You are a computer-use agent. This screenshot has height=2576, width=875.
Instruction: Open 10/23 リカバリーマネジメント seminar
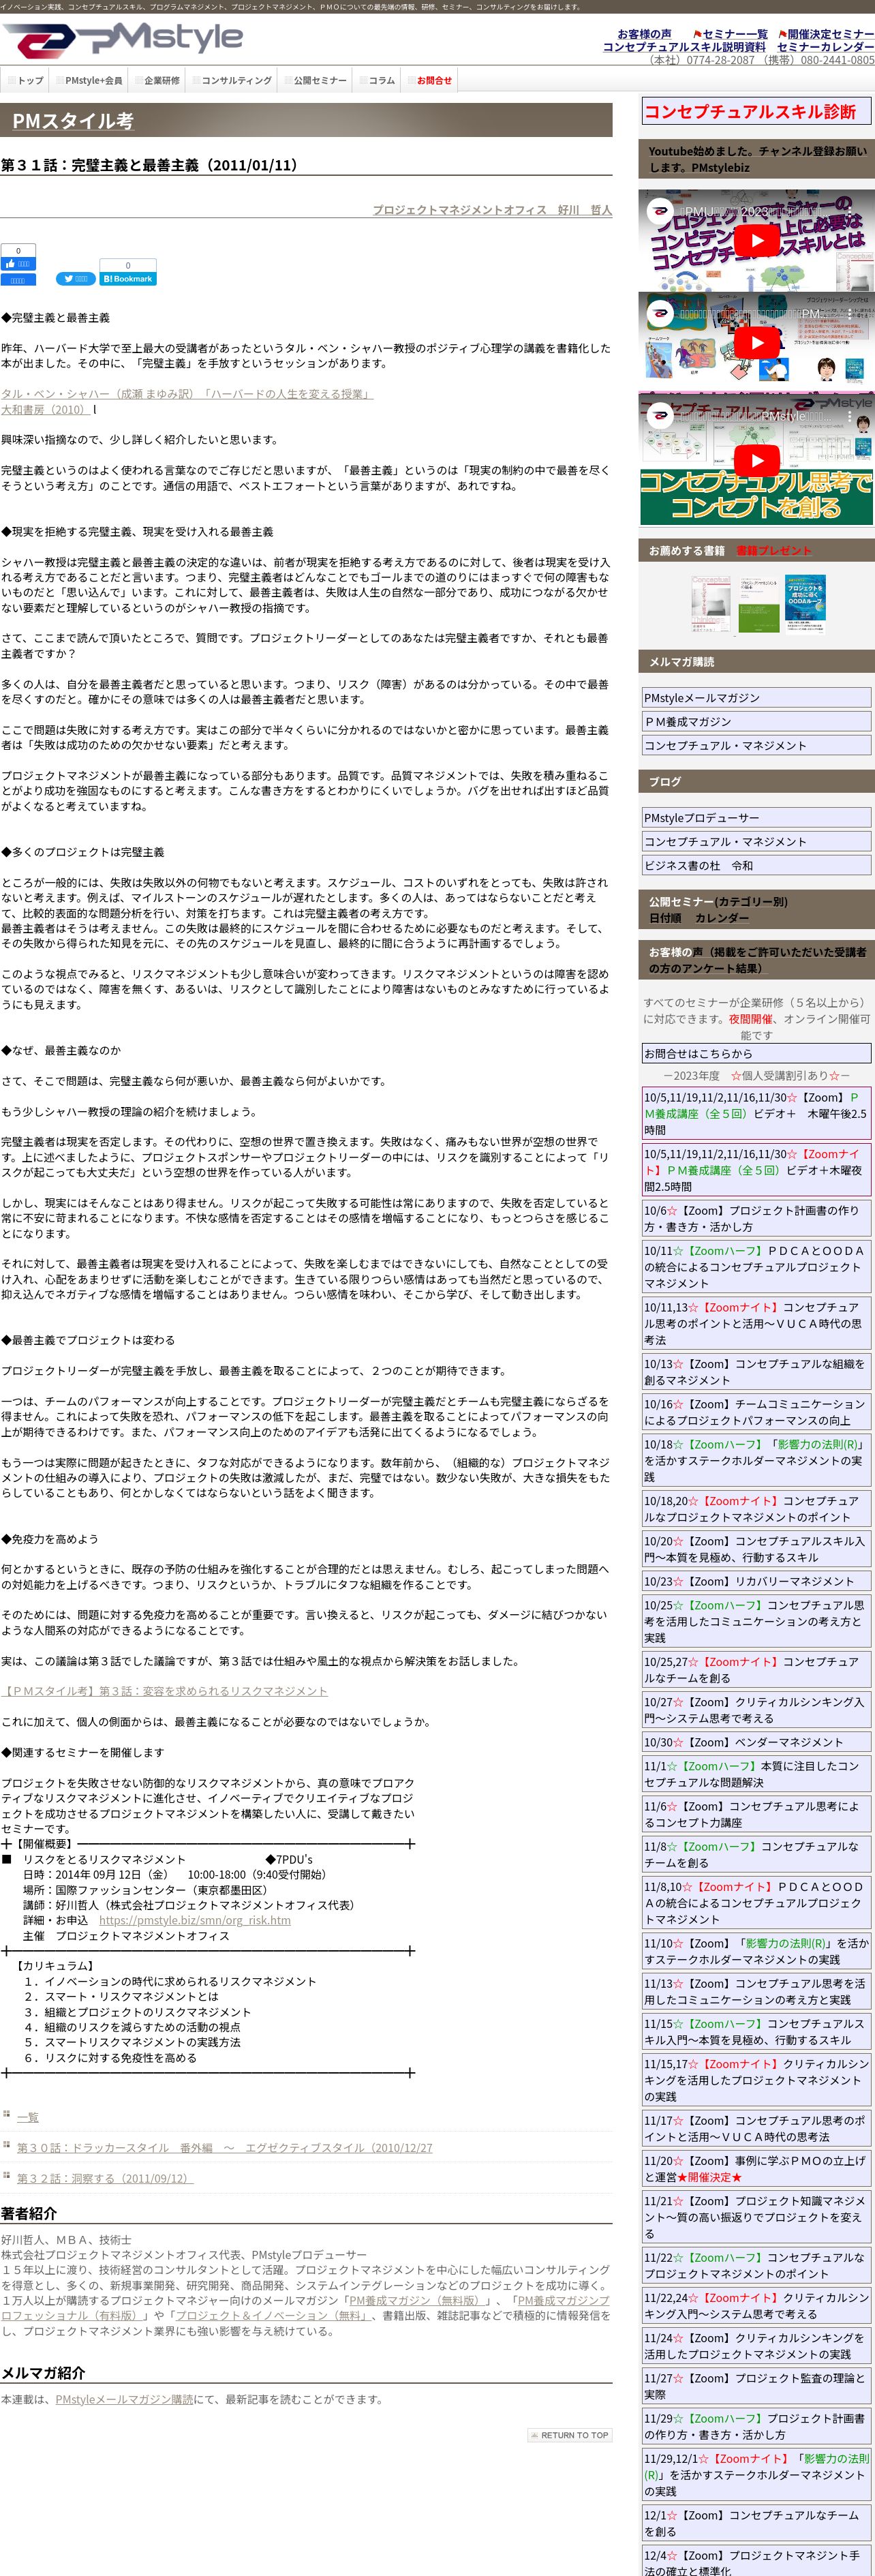point(756,1581)
